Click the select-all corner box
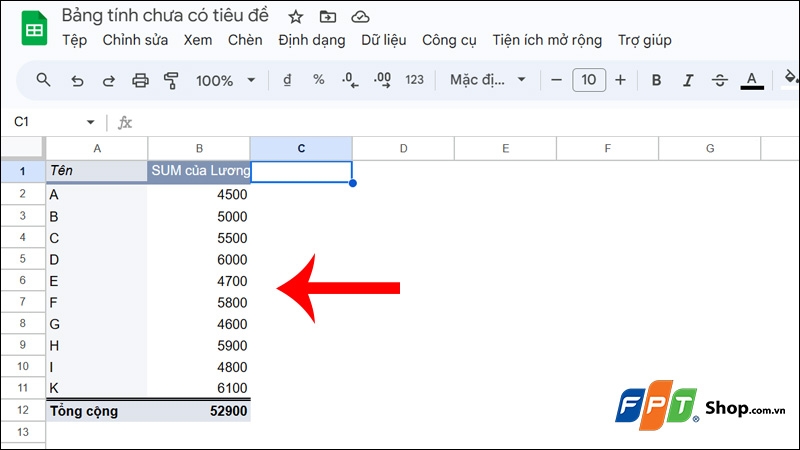800x450 pixels. click(x=22, y=148)
